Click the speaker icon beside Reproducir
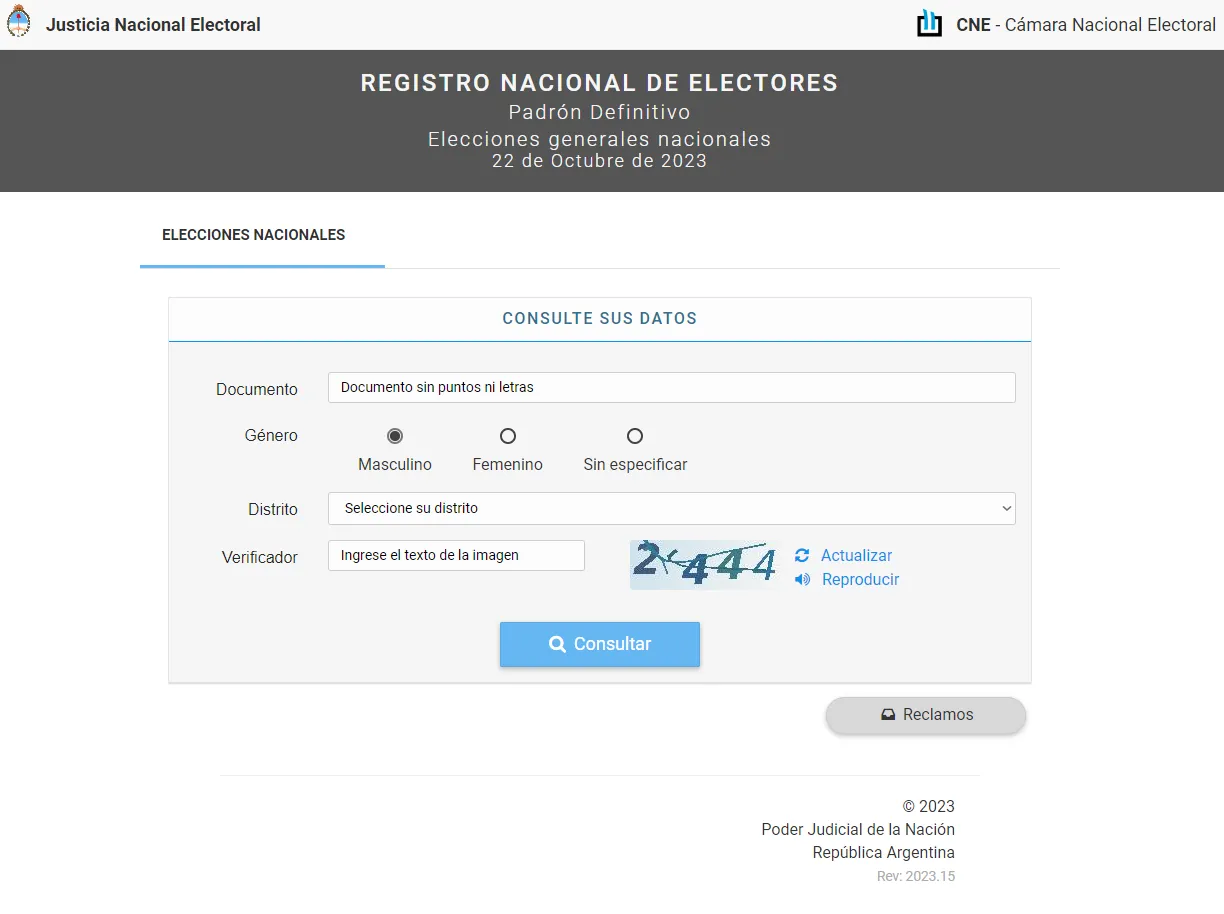This screenshot has width=1224, height=914. tap(802, 579)
